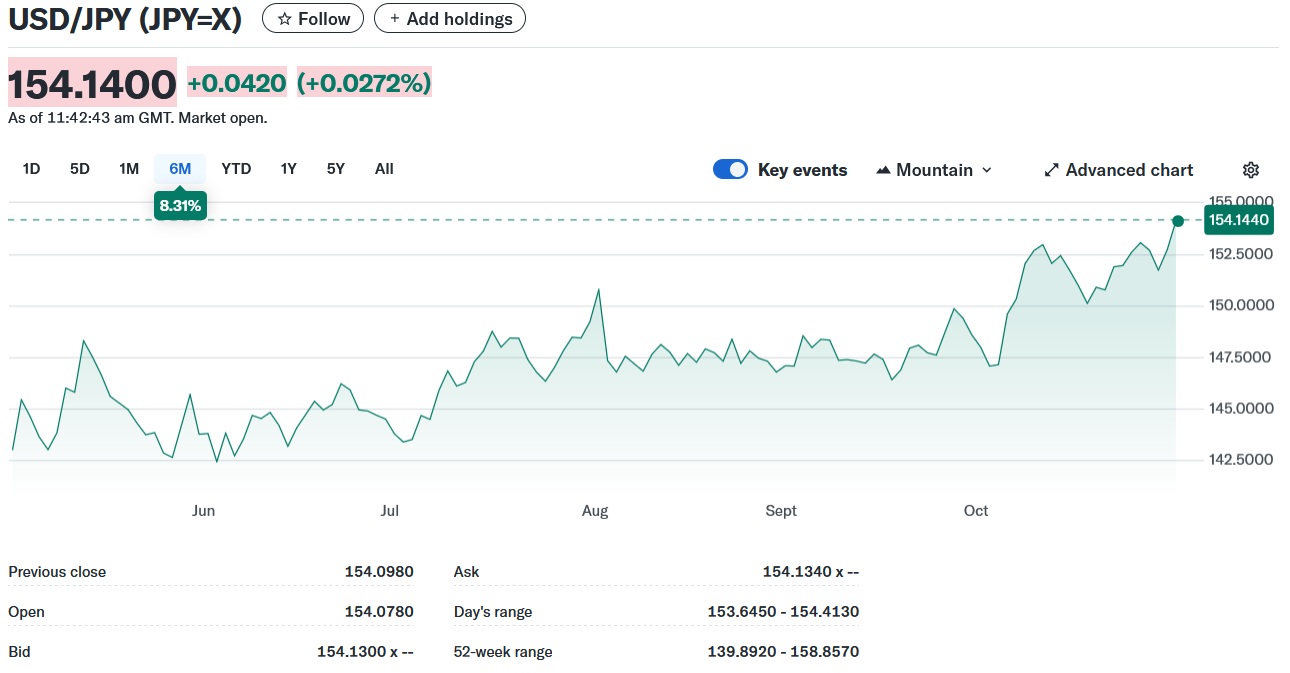This screenshot has width=1290, height=673.
Task: Click the (+0.0272%) percent change
Action: tap(364, 83)
